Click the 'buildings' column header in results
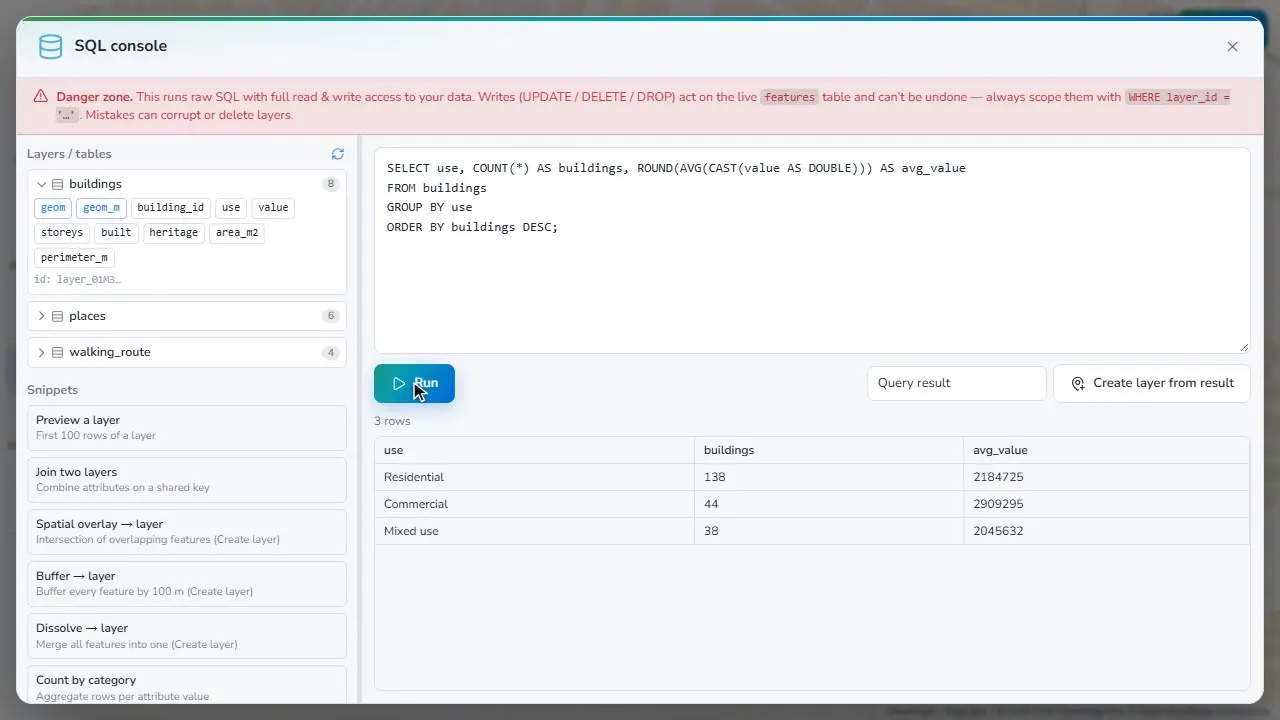1280x720 pixels. click(829, 450)
